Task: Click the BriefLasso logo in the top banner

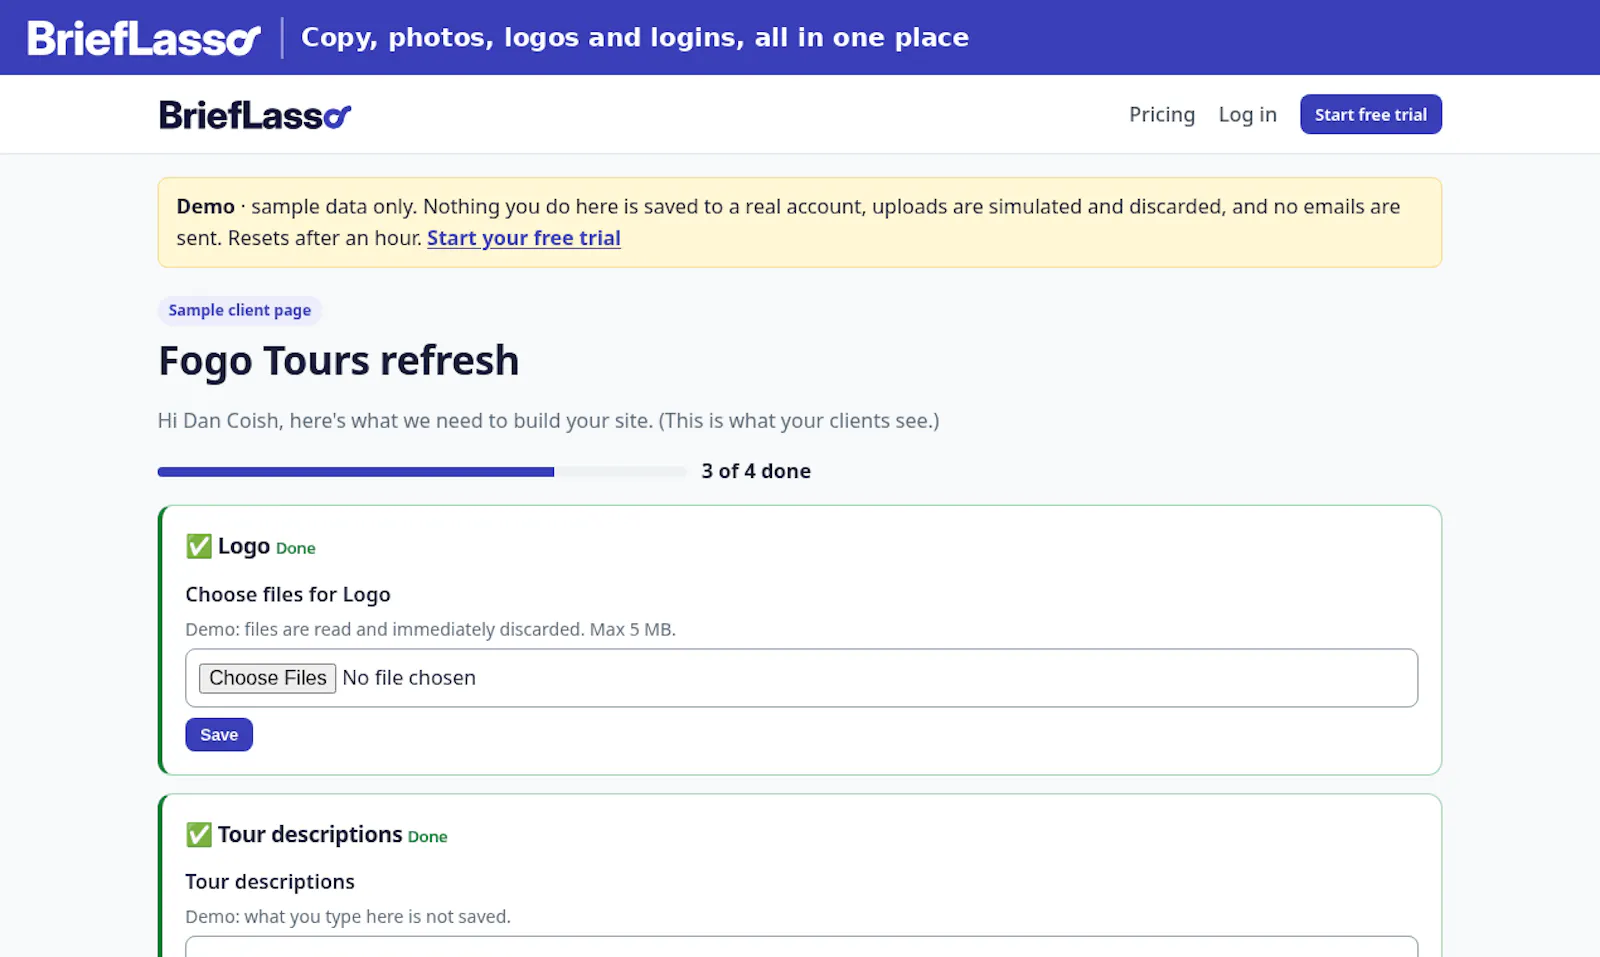Action: pos(144,38)
